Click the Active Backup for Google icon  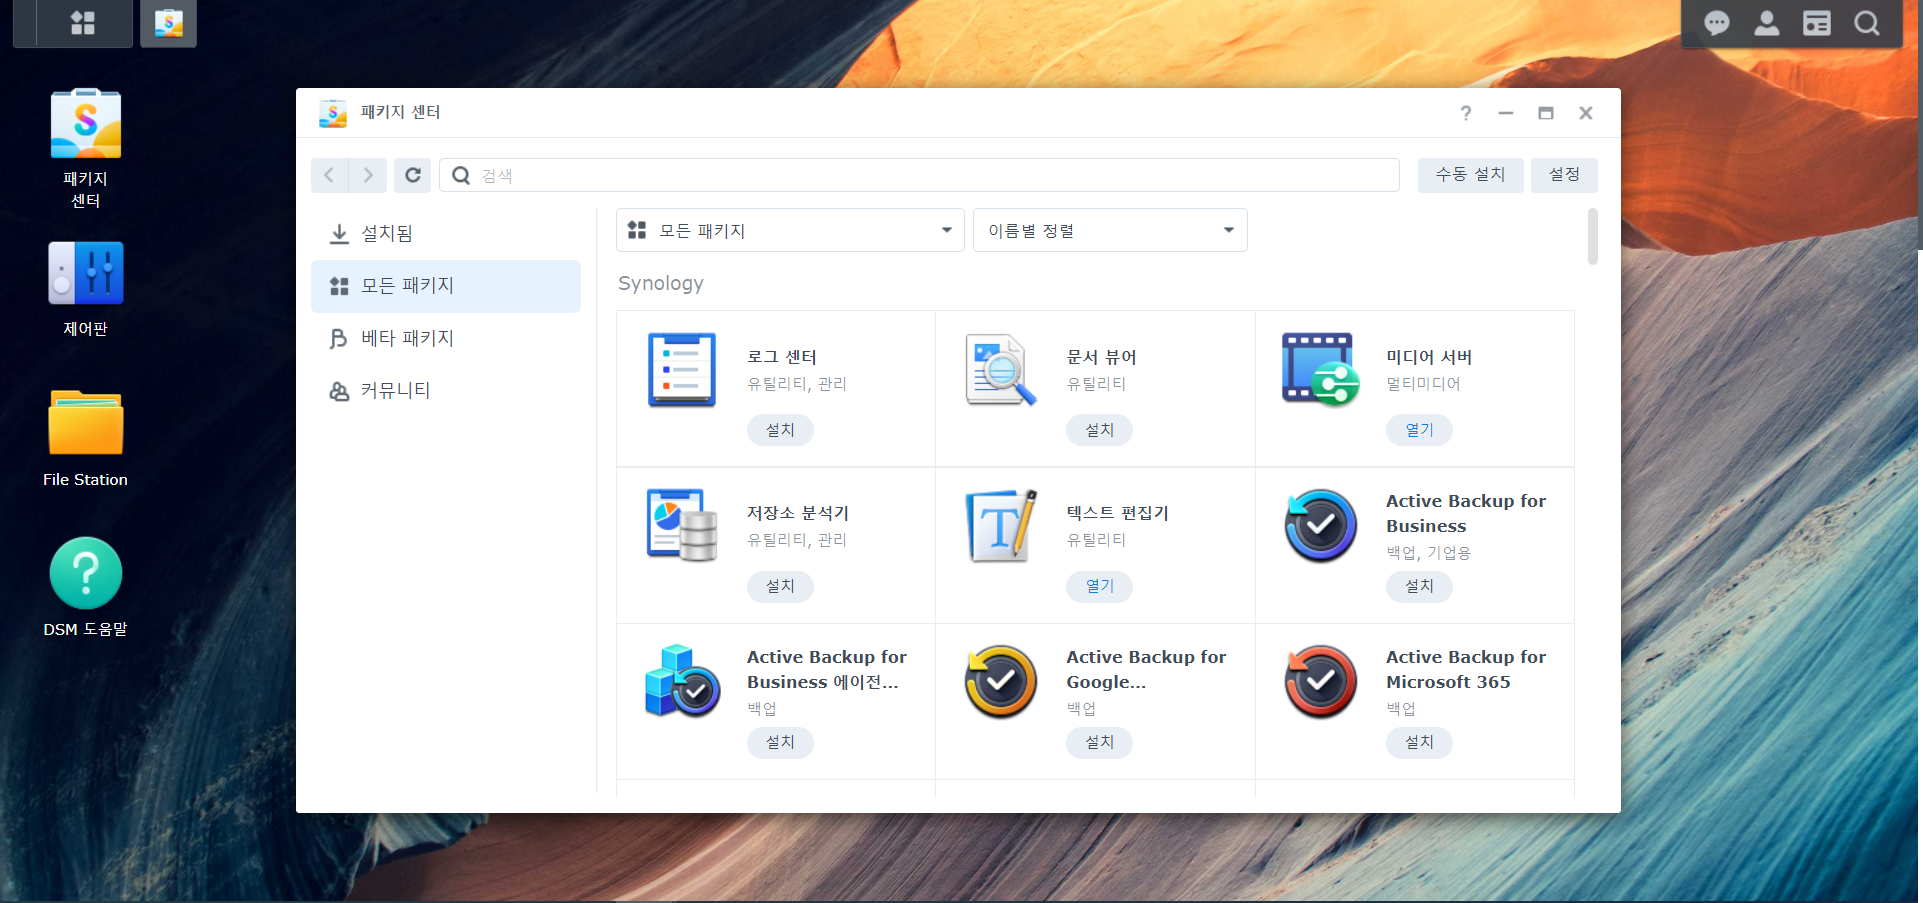[x=1001, y=682]
